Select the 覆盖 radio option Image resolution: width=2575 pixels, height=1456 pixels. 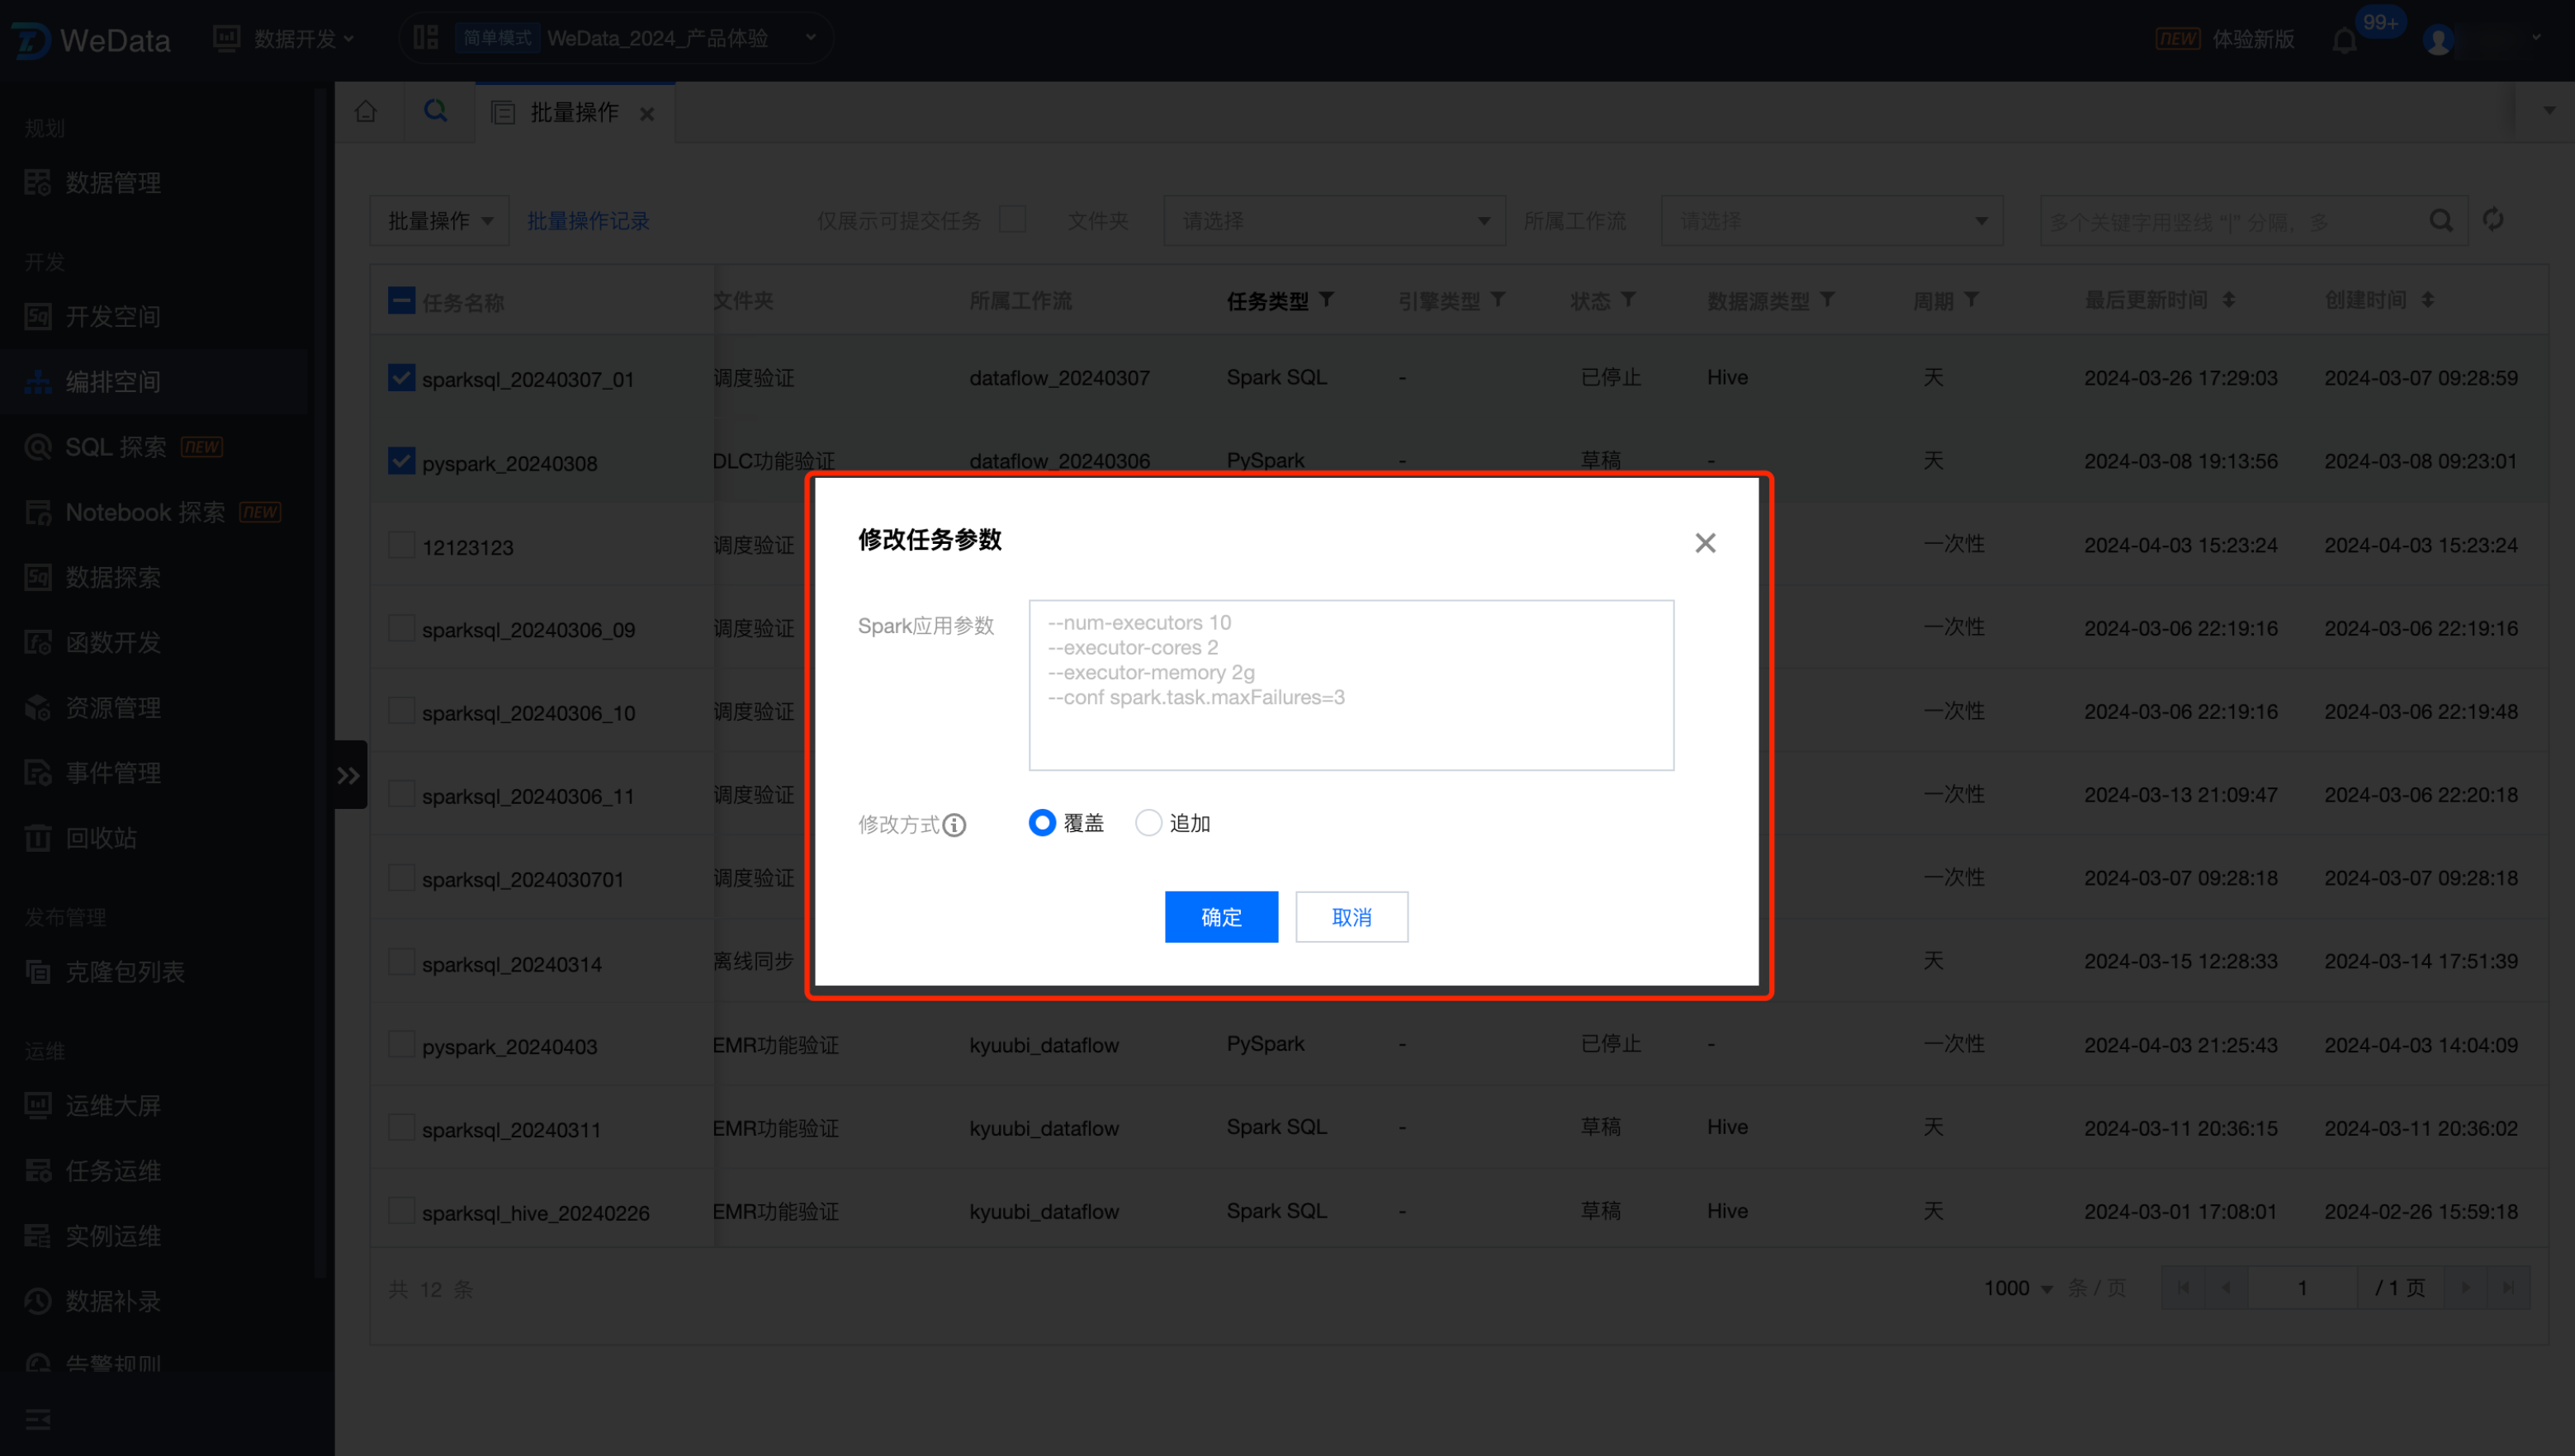click(x=1042, y=823)
